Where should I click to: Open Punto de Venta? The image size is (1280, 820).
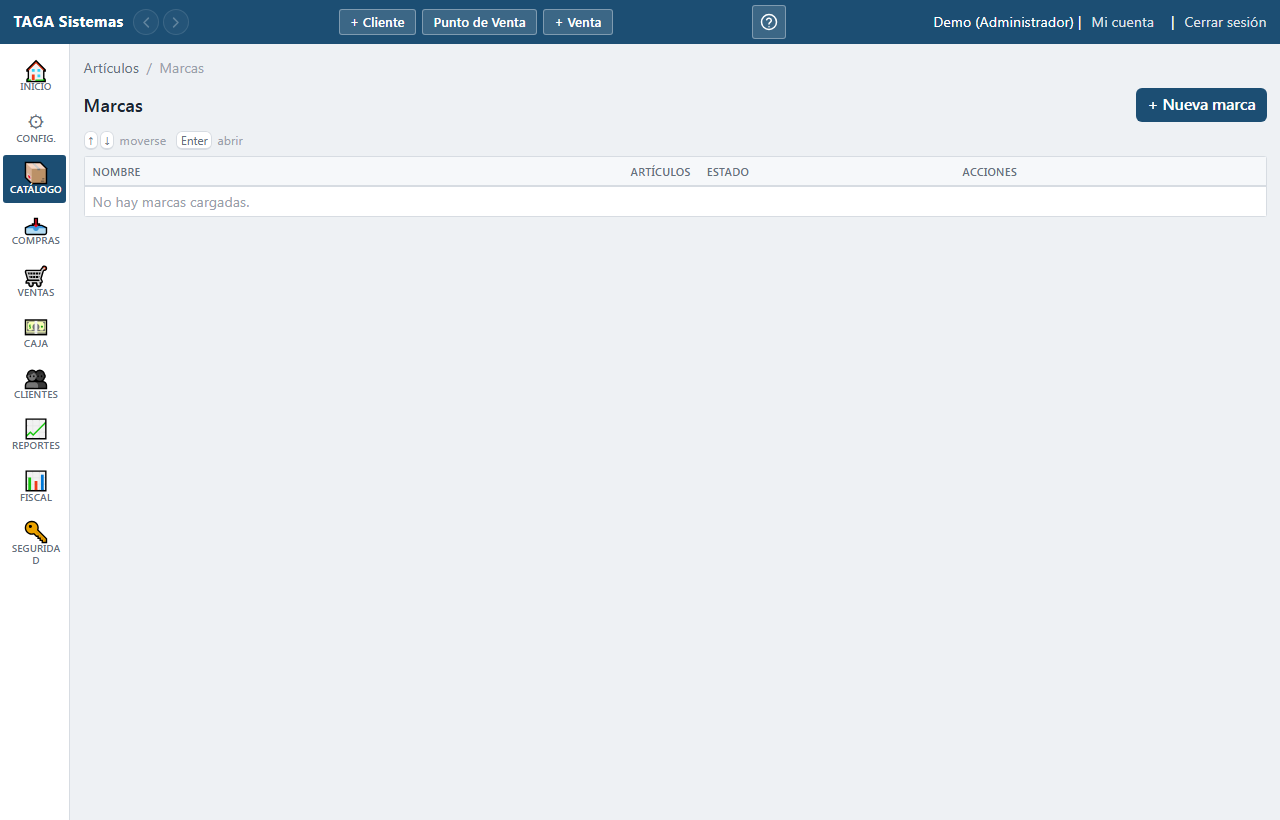[479, 22]
